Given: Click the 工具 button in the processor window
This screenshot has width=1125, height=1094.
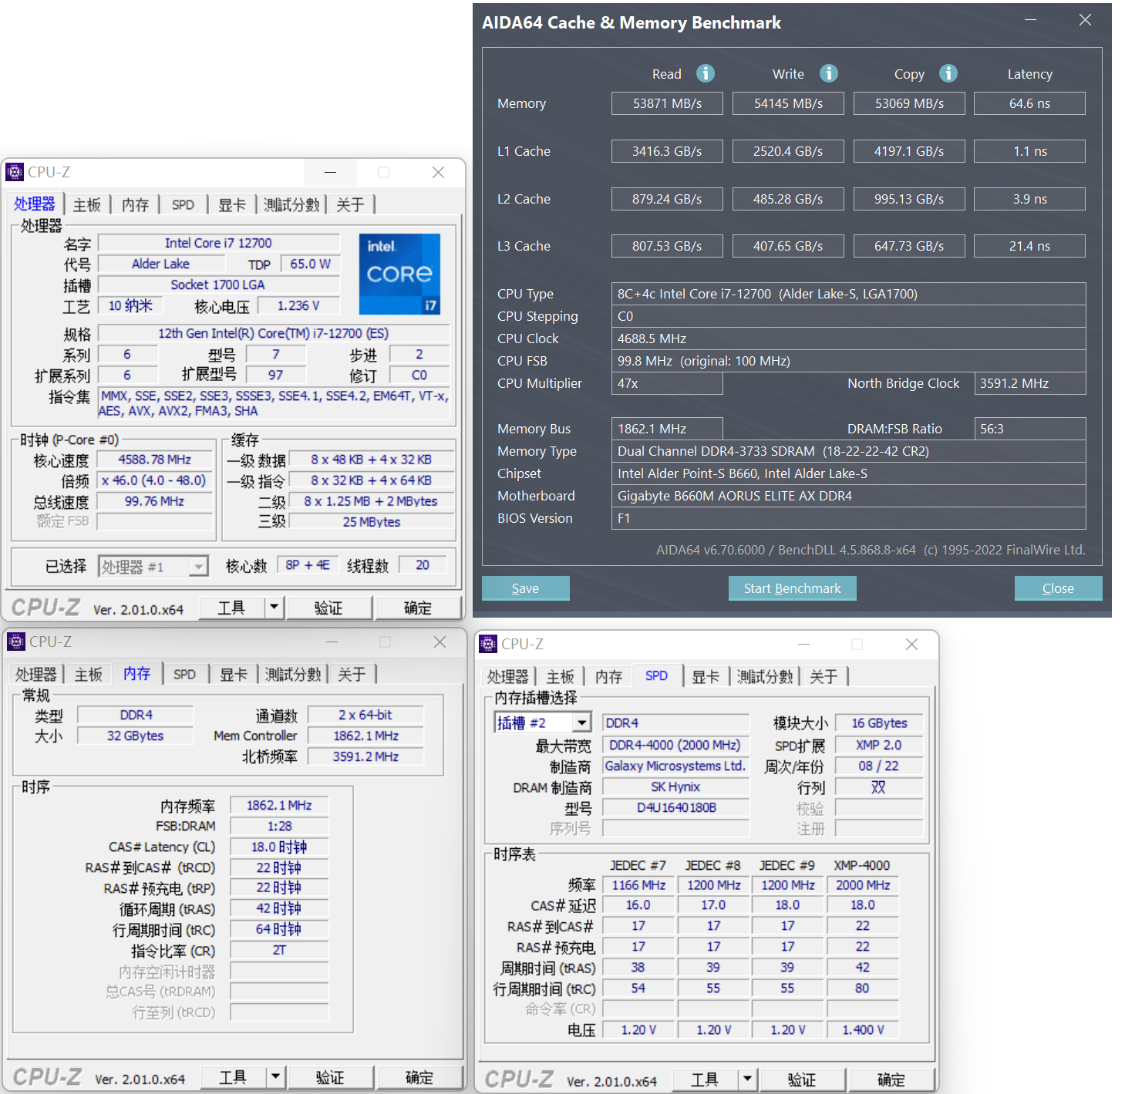Looking at the screenshot, I should [x=231, y=608].
